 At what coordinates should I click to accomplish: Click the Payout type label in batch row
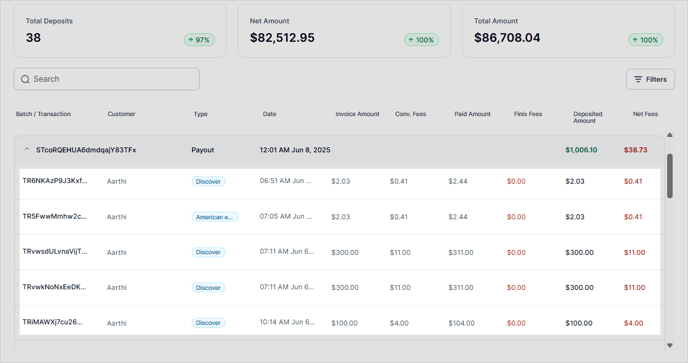[203, 150]
